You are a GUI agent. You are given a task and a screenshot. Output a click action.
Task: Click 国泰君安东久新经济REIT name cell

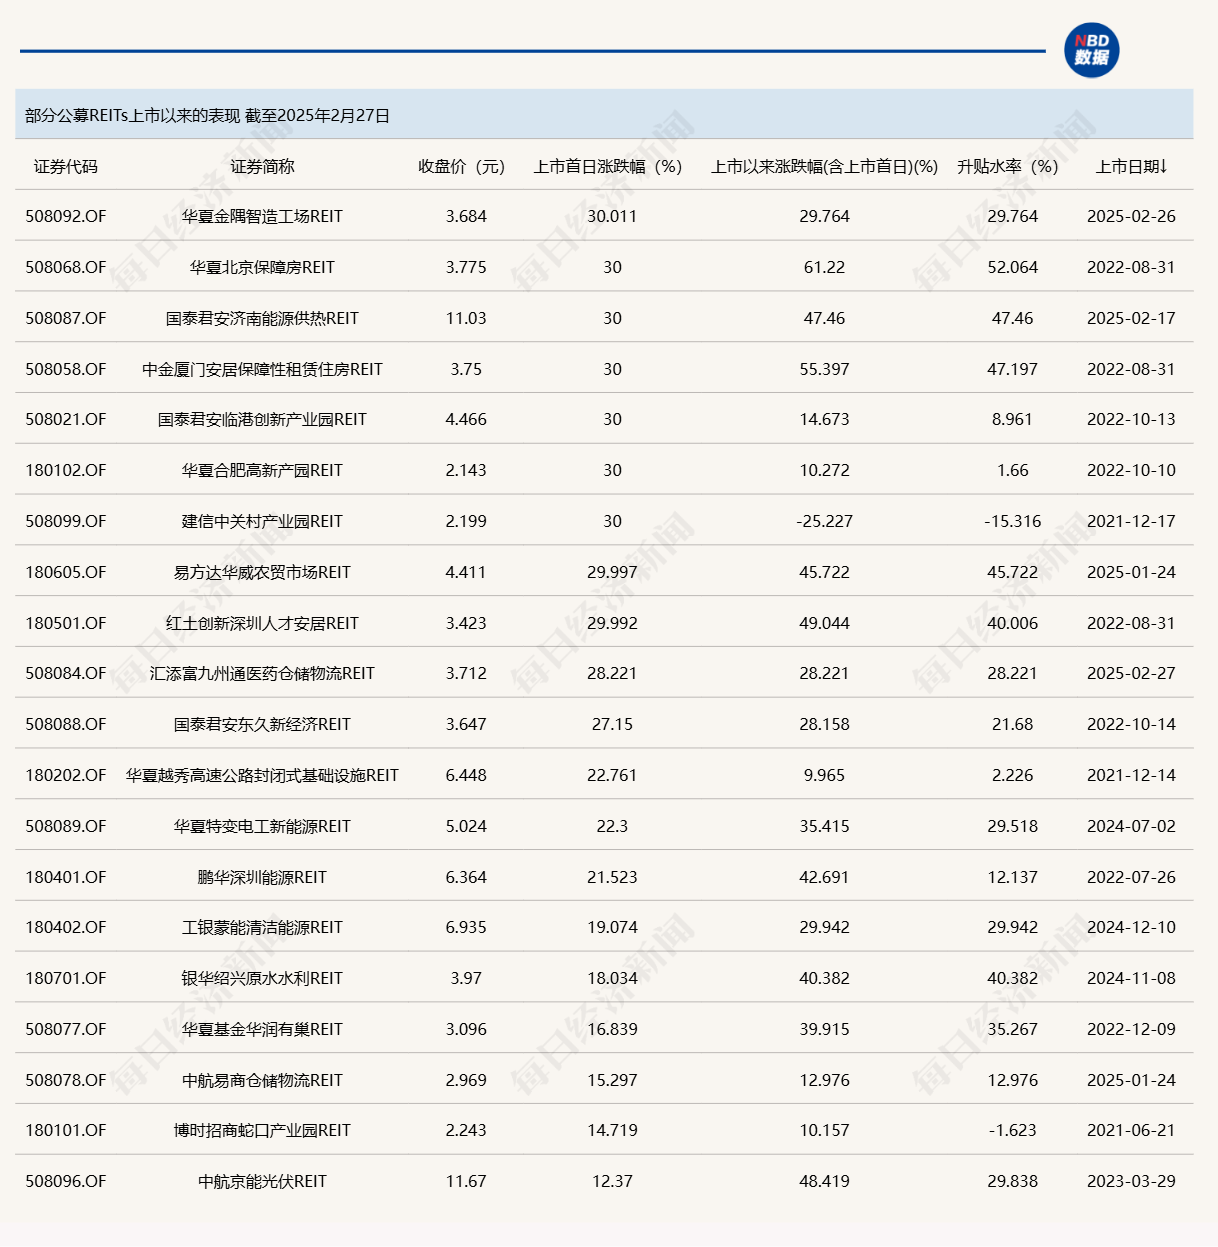(262, 724)
